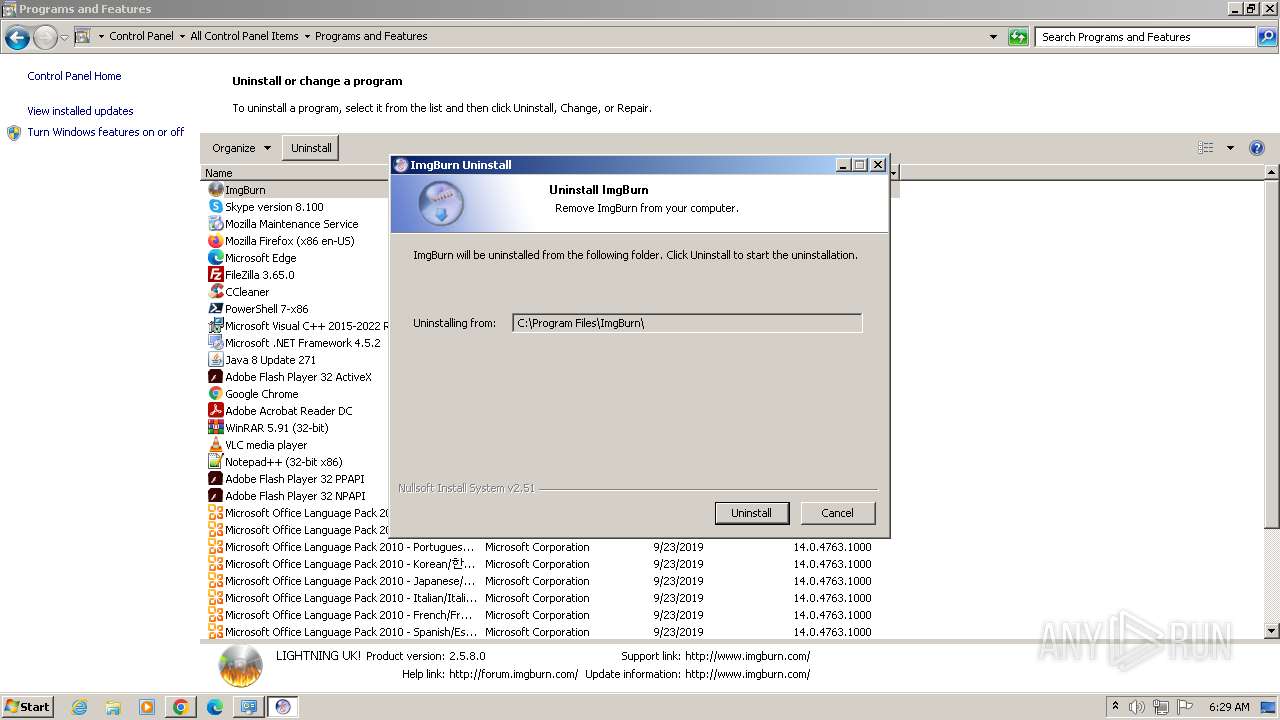Viewport: 1280px width, 720px height.
Task: Open Windows Explorer from the taskbar
Action: pyautogui.click(x=113, y=707)
